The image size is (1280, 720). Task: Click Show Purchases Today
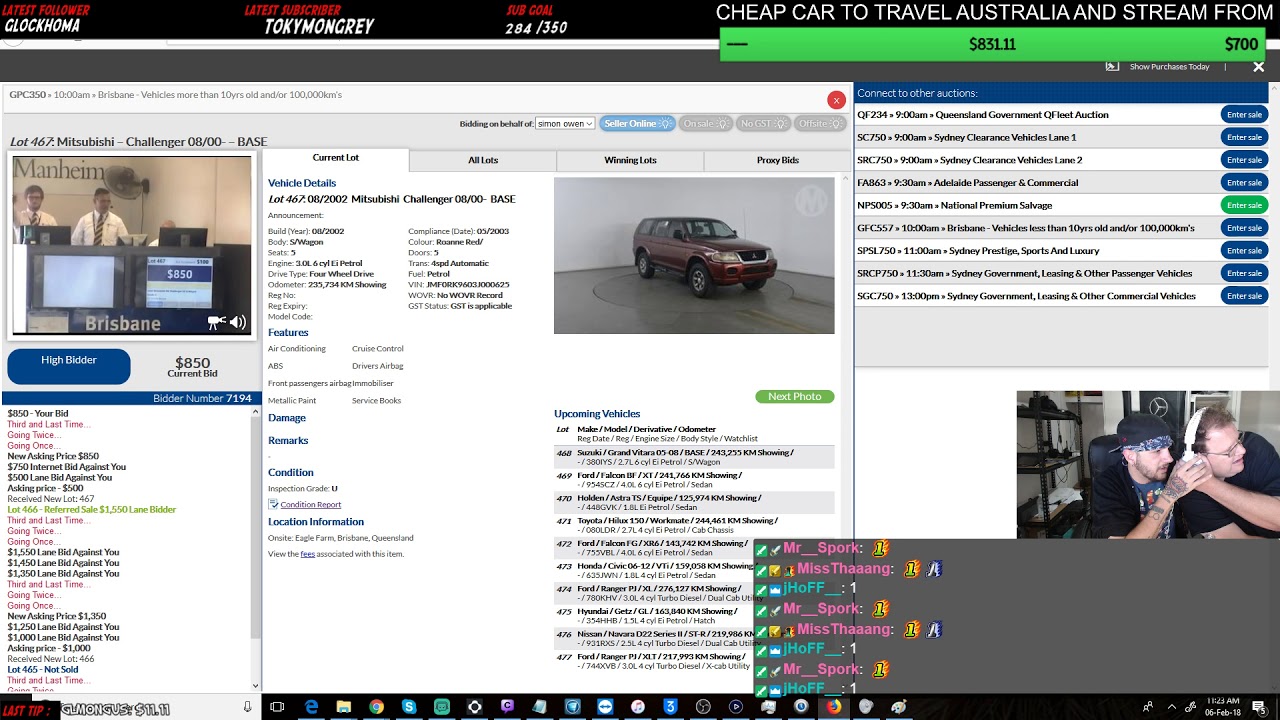(x=1169, y=67)
